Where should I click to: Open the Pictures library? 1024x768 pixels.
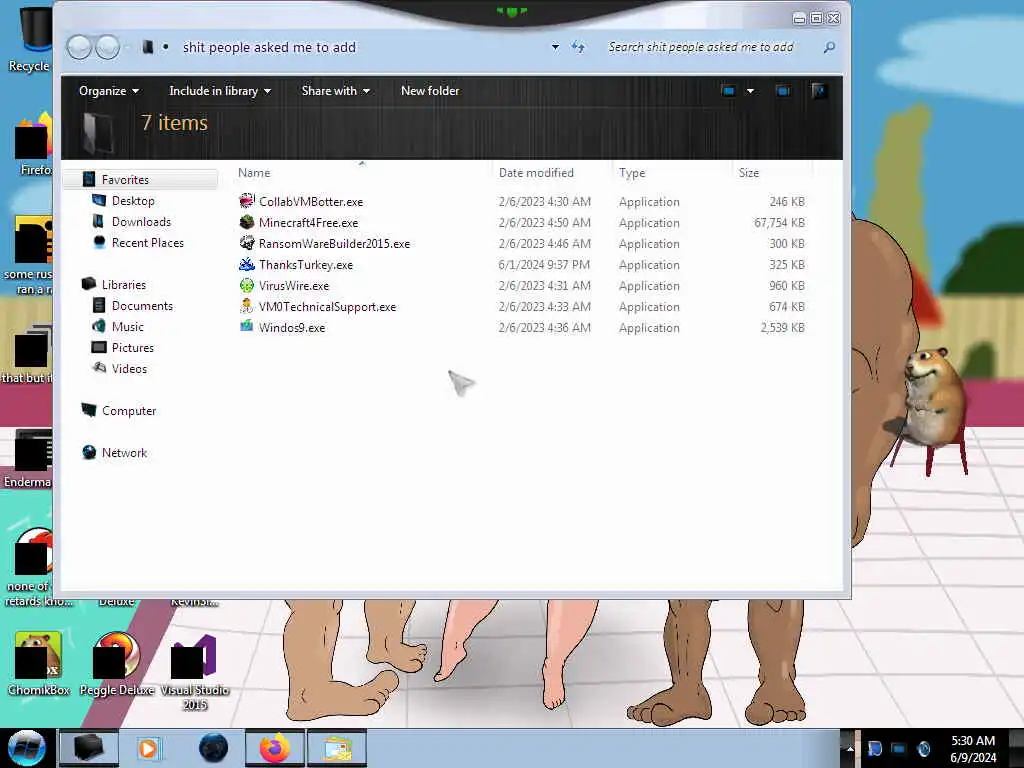[133, 347]
